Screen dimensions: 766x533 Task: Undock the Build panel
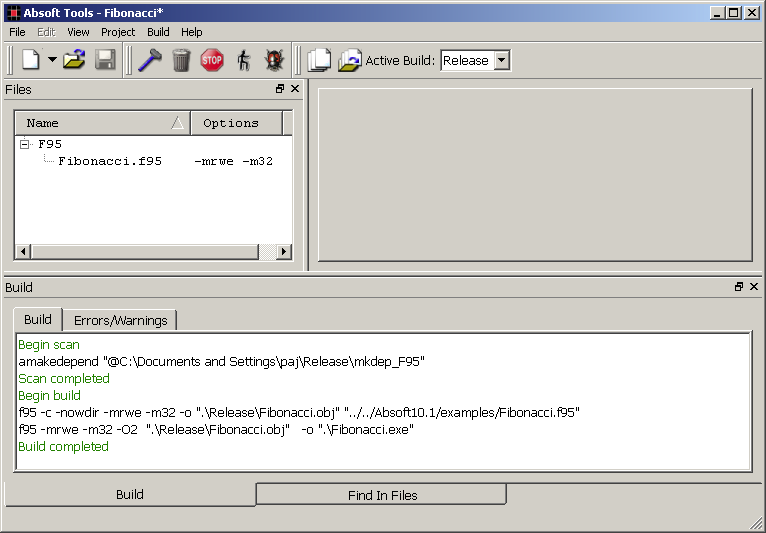tap(739, 287)
